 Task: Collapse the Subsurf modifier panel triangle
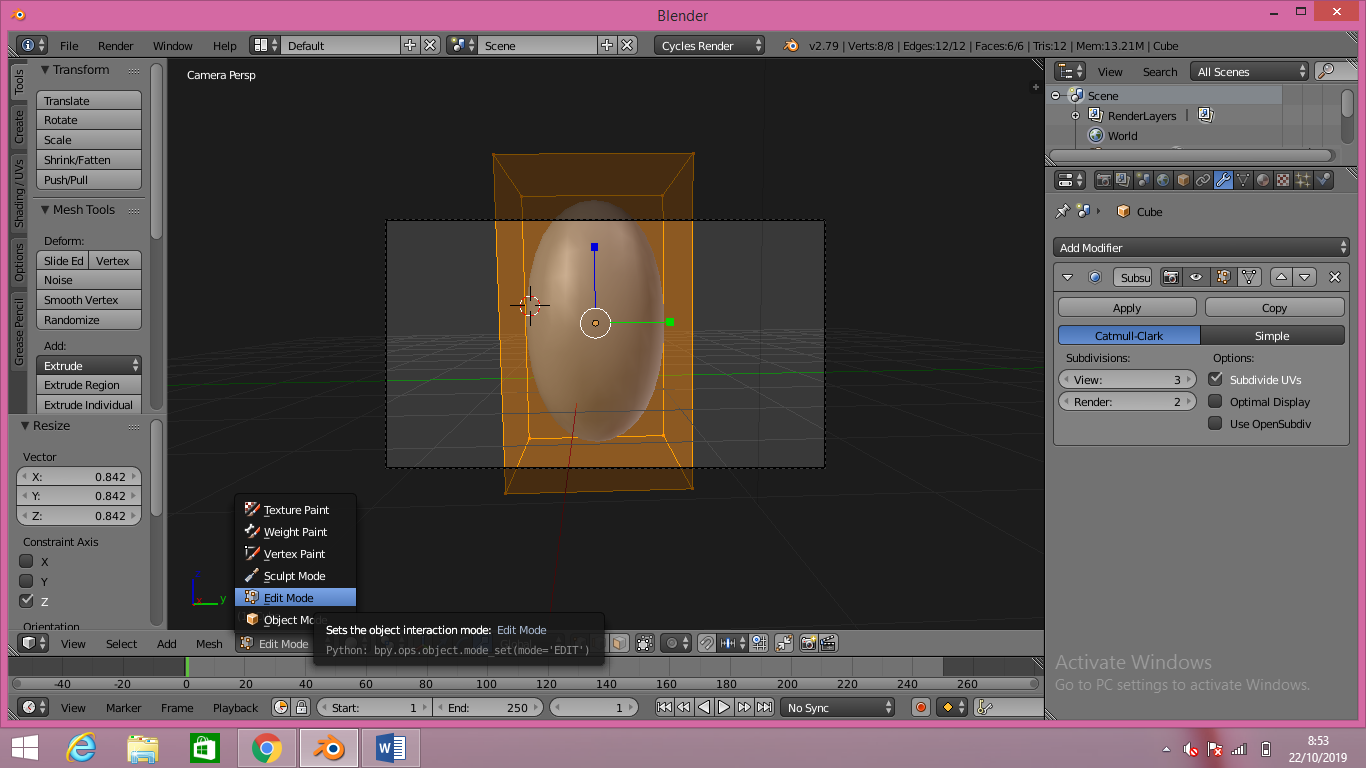click(1067, 277)
